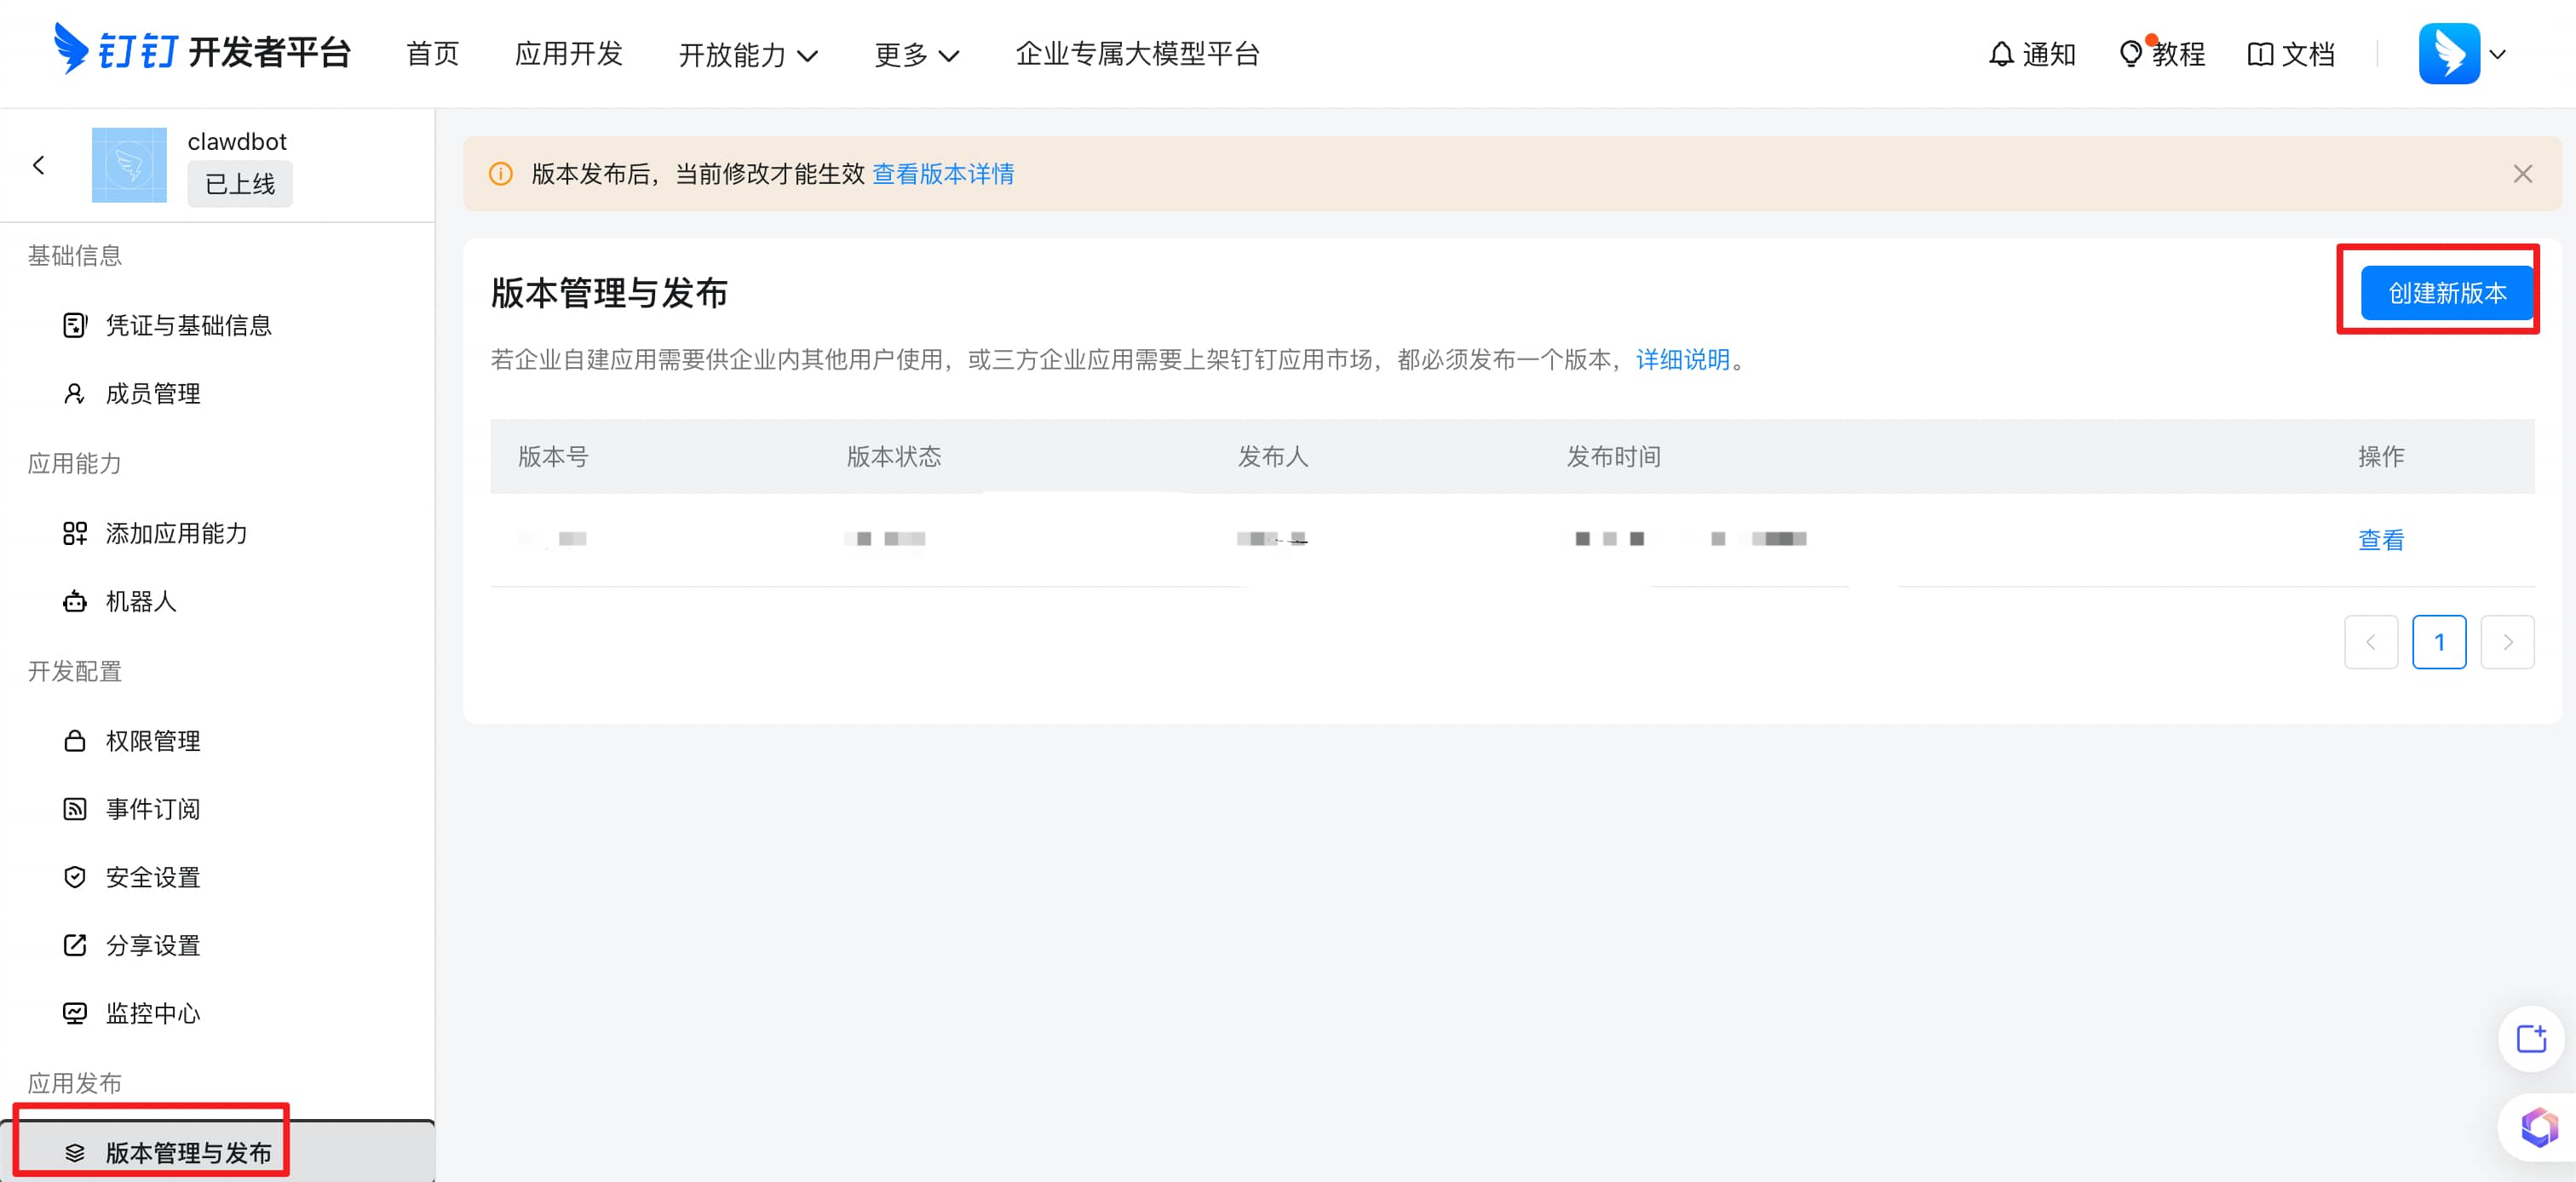Dismiss the version notice banner

point(2522,174)
